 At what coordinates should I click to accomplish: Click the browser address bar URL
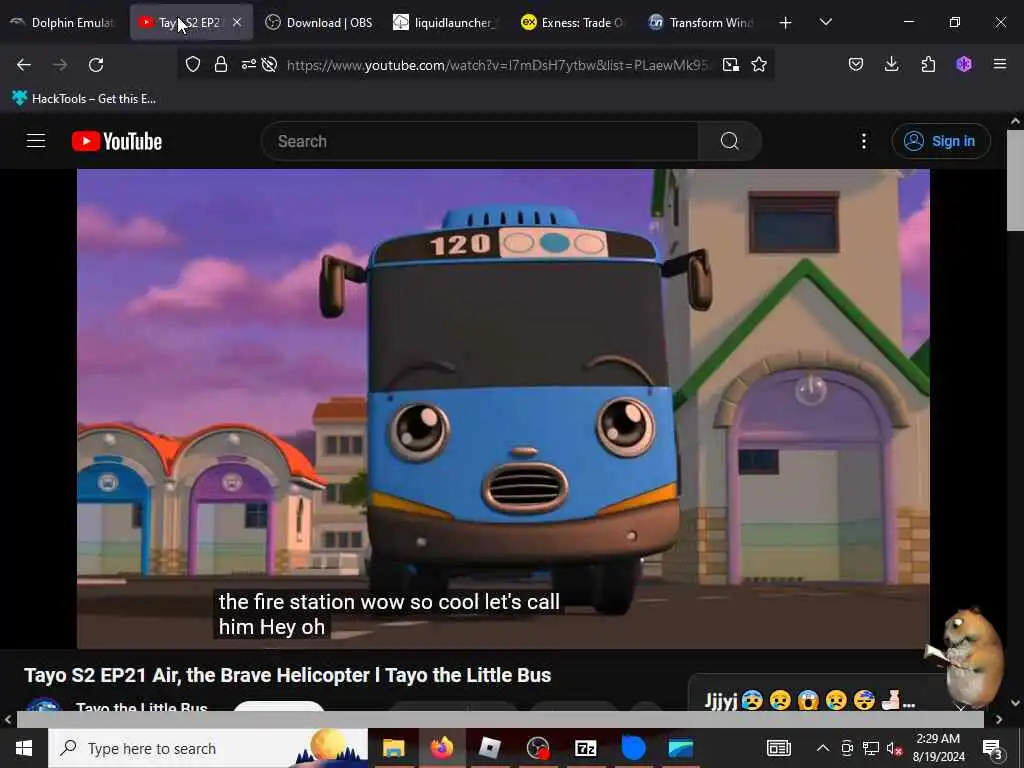click(x=498, y=64)
